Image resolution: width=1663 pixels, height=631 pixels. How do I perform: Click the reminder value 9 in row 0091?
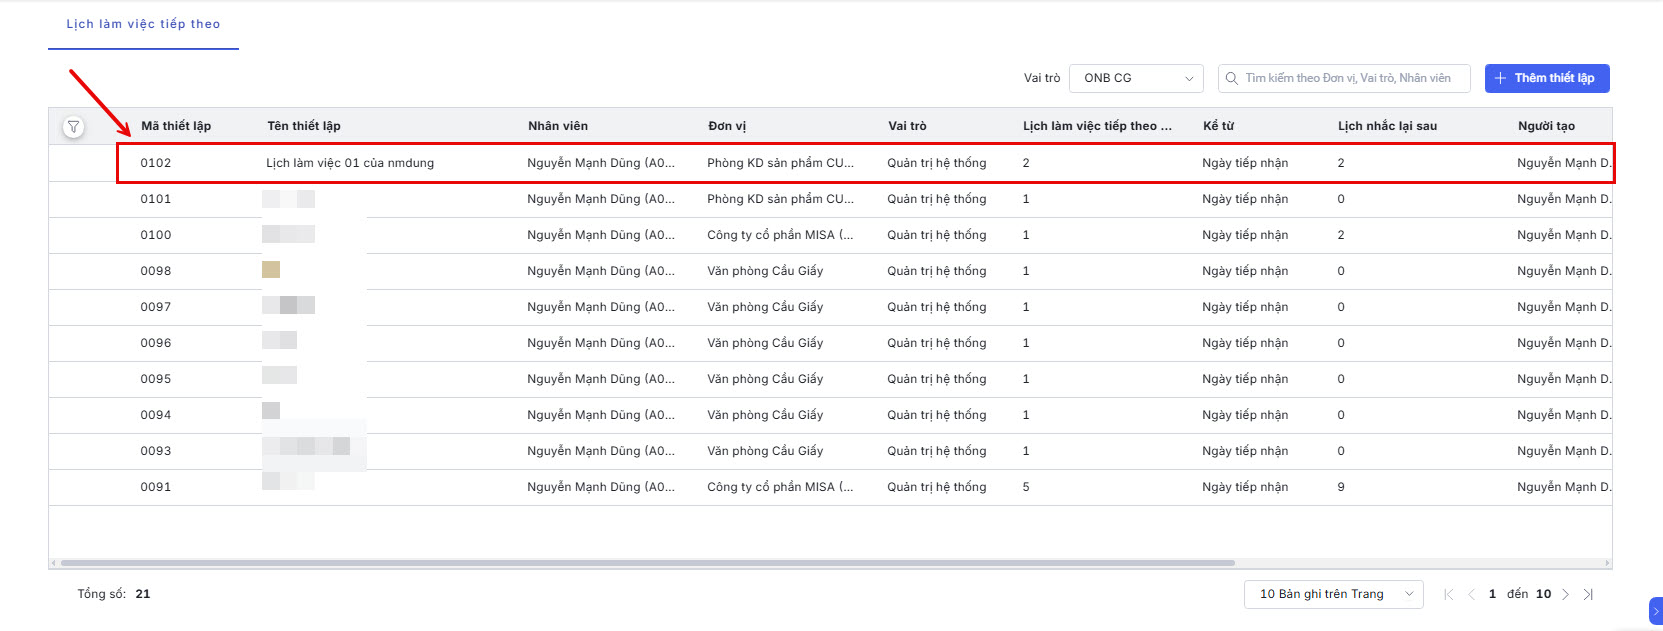click(1341, 487)
